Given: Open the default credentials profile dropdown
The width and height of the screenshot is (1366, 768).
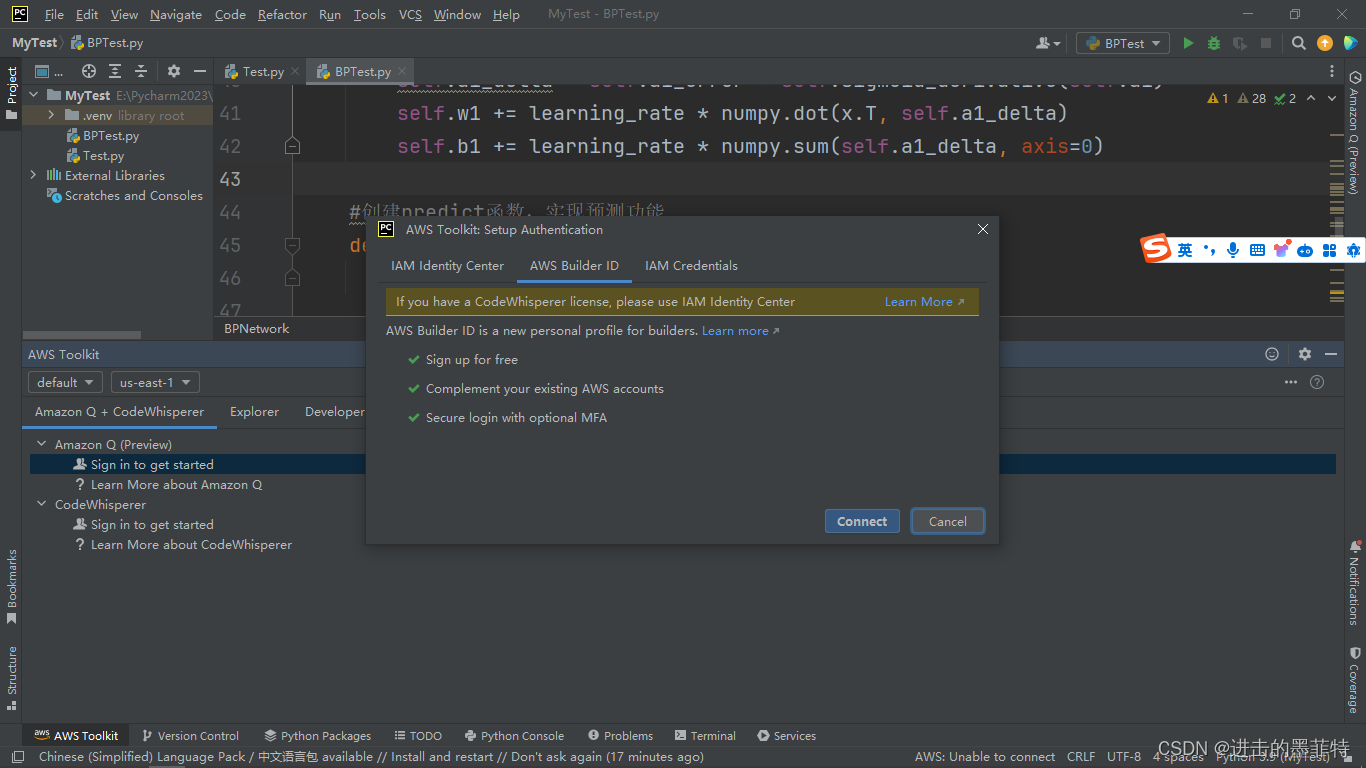Looking at the screenshot, I should click(65, 382).
